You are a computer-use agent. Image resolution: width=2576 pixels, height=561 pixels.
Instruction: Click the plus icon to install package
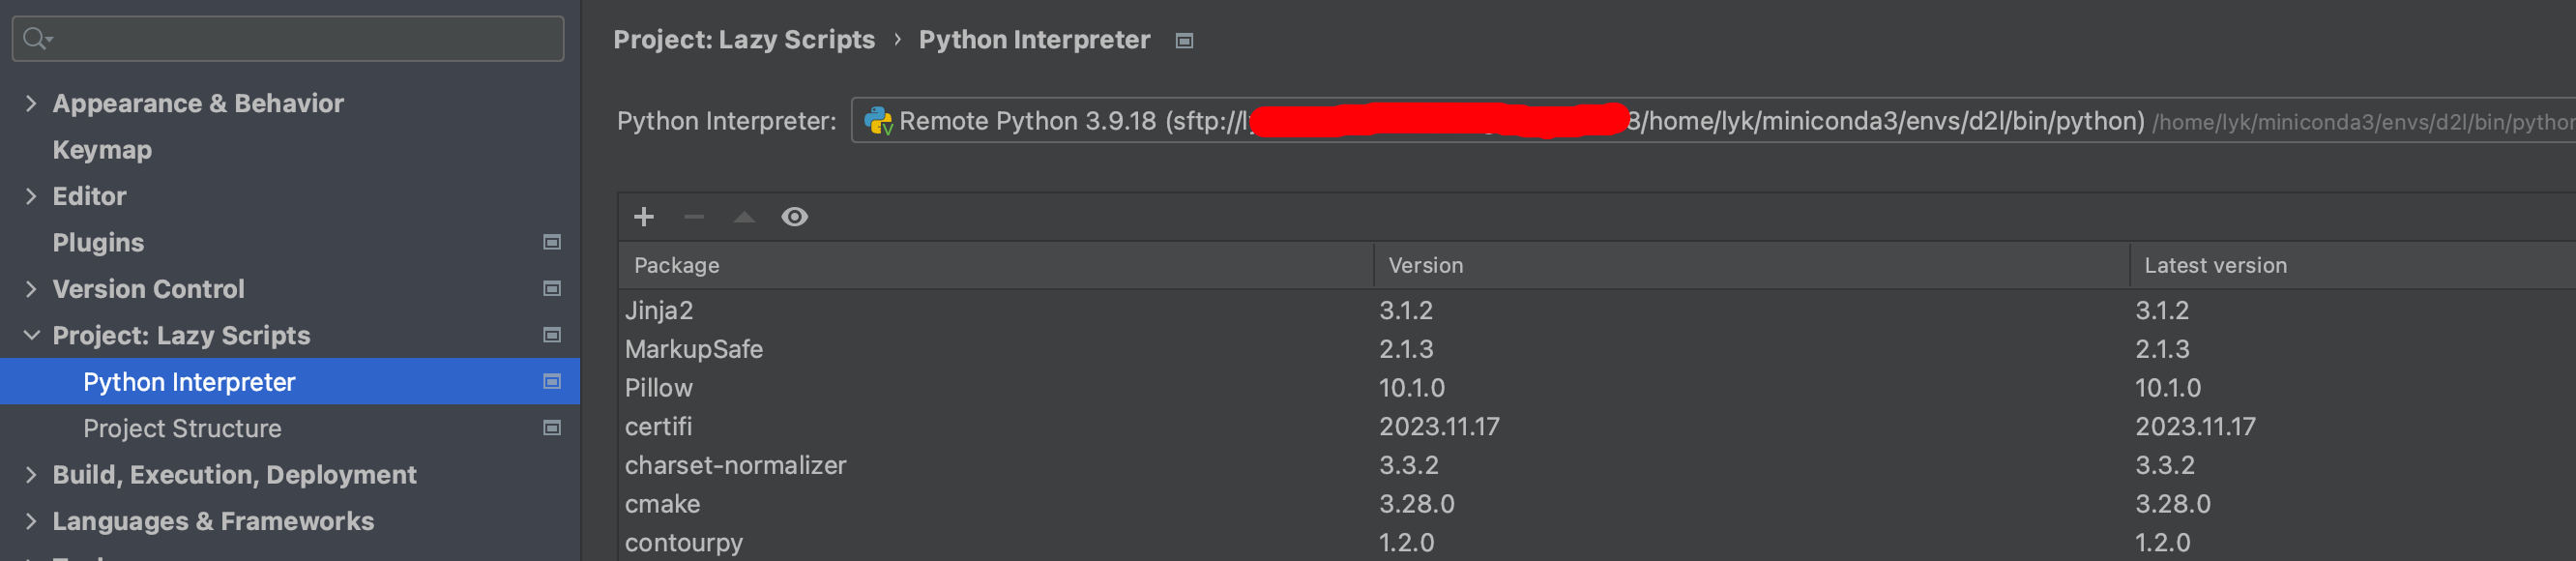point(644,217)
